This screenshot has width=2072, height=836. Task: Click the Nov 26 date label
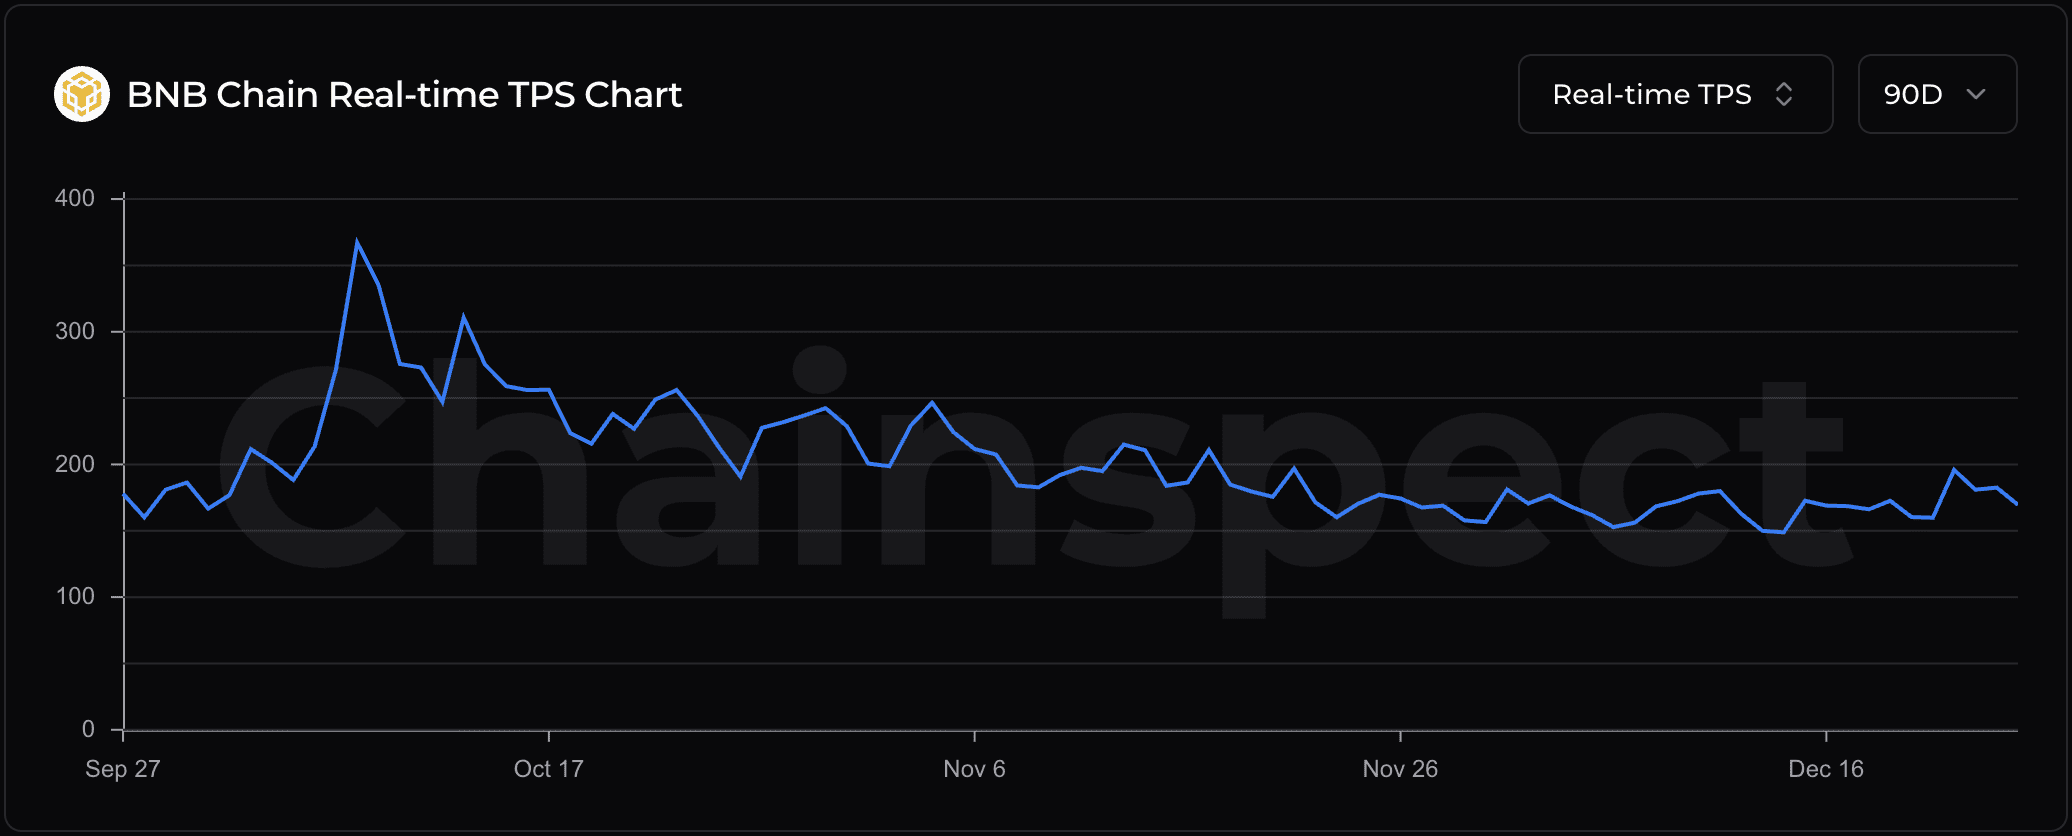point(1400,769)
